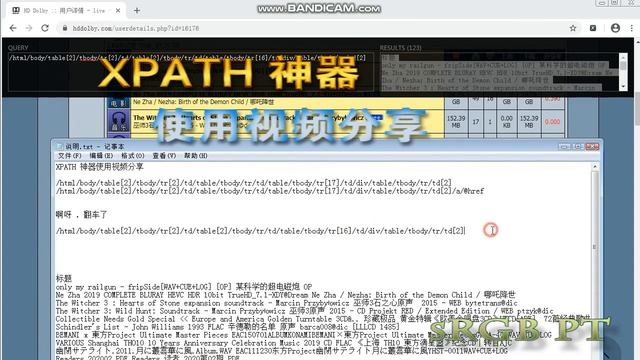Open Notepad's 帮助(H) menu
Image resolution: width=640 pixels, height=360 pixels.
click(x=196, y=156)
